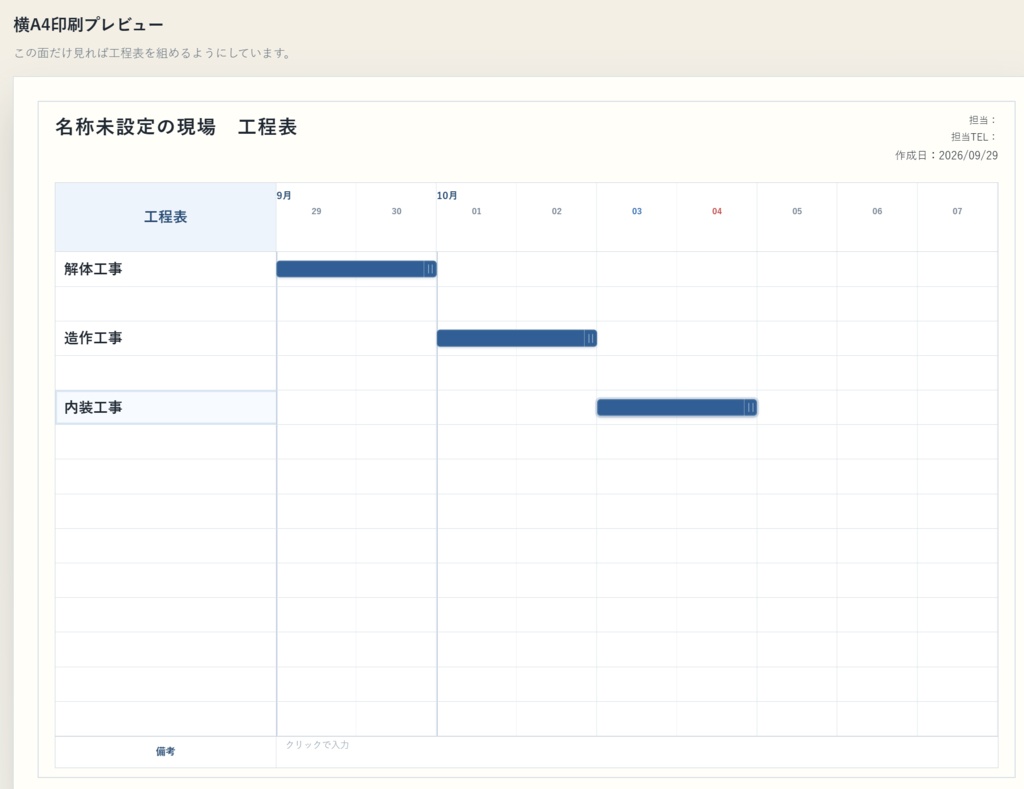Grab the resize handle on 造作工事 bar
The width and height of the screenshot is (1024, 789).
coord(590,338)
